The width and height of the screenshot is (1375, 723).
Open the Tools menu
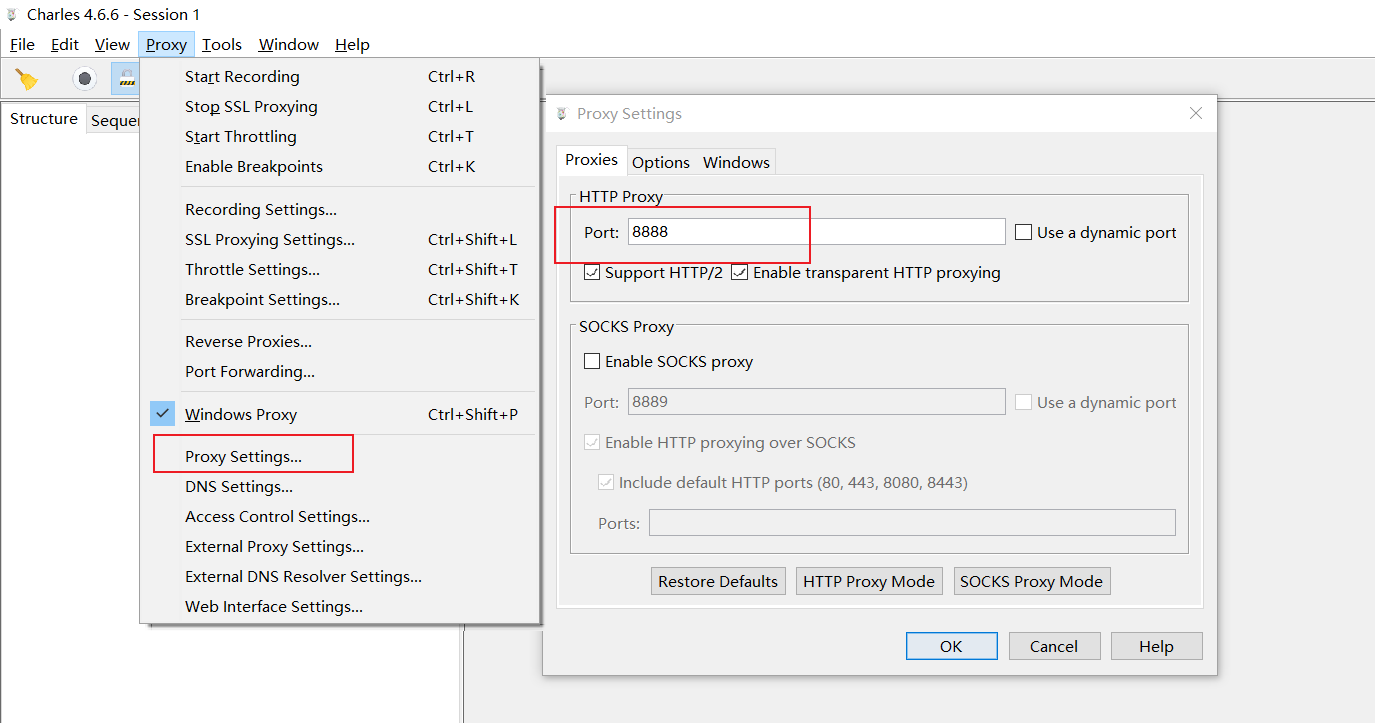pos(222,44)
